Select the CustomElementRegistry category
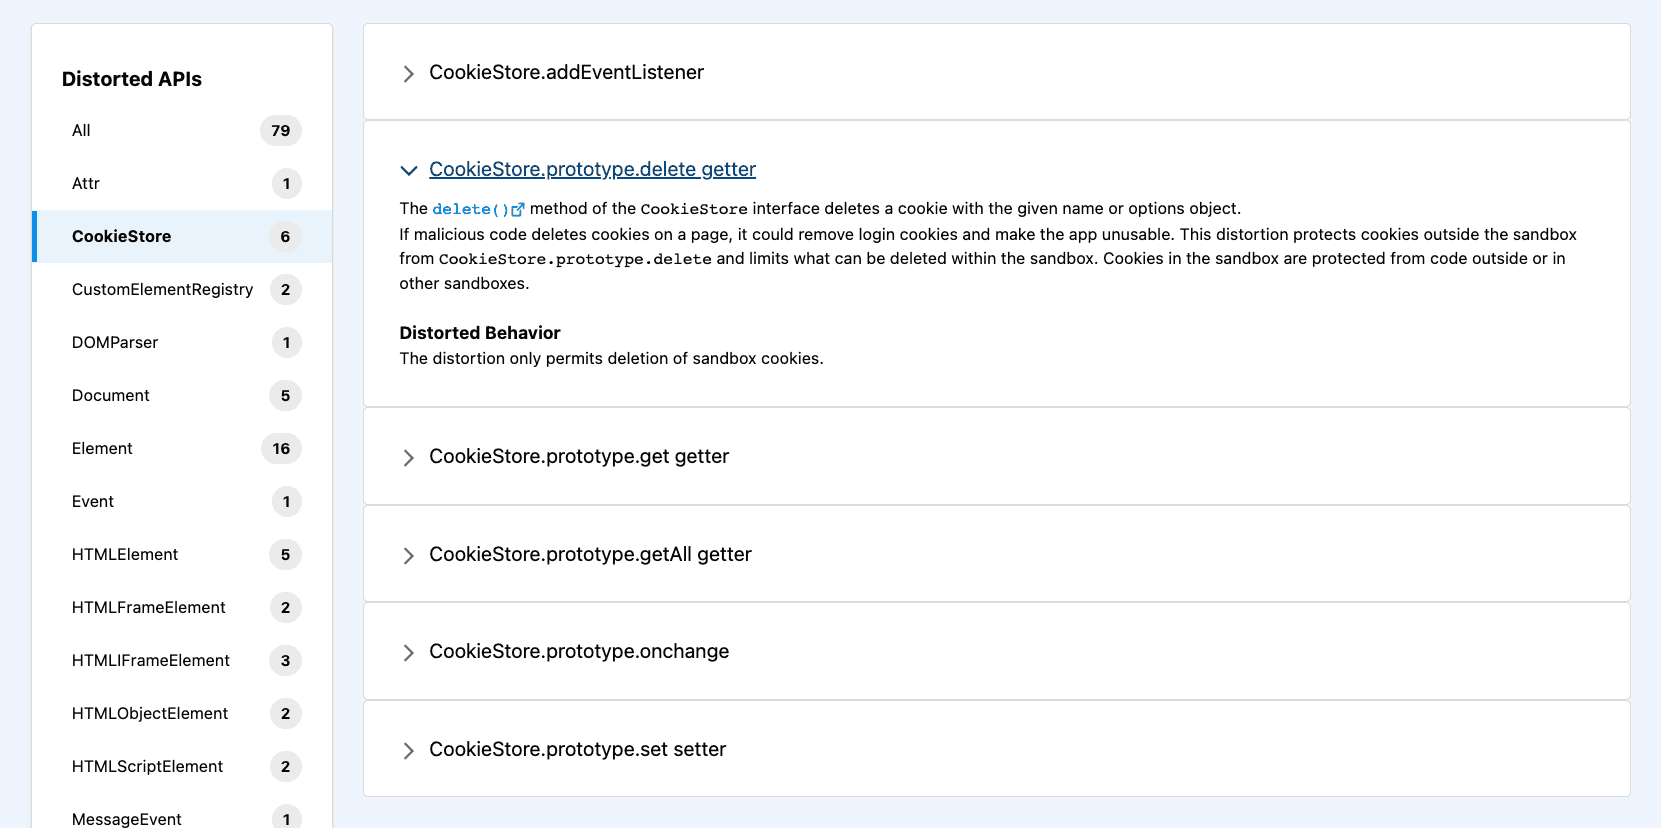The height and width of the screenshot is (828, 1661). [183, 290]
